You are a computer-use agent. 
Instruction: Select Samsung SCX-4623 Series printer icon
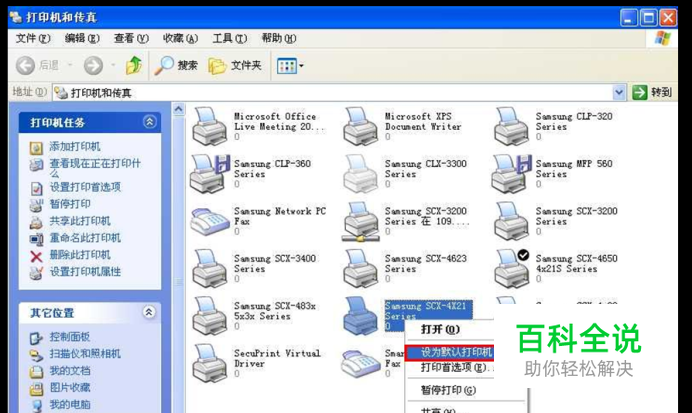[x=361, y=269]
